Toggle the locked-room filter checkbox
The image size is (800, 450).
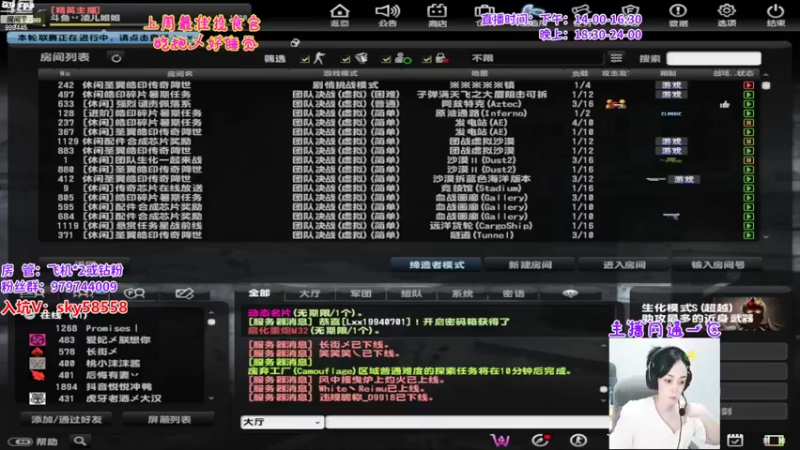[x=427, y=60]
